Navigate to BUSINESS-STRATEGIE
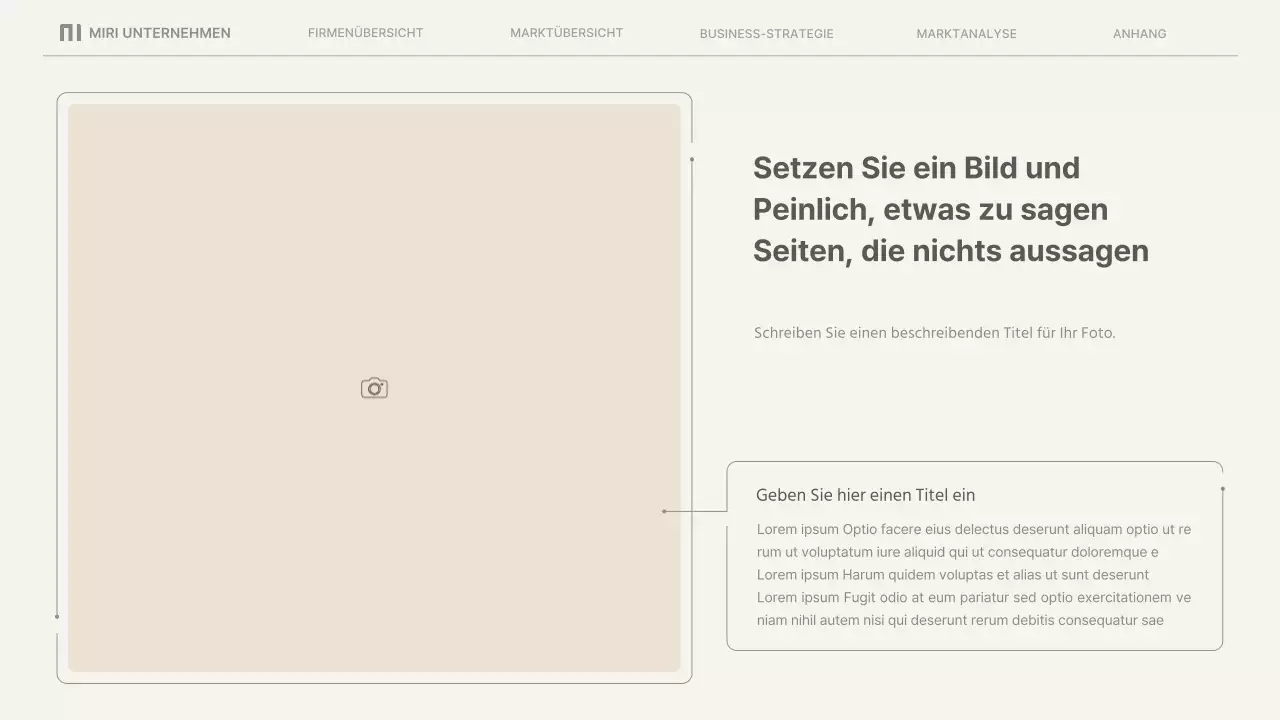This screenshot has height=720, width=1280. click(767, 33)
